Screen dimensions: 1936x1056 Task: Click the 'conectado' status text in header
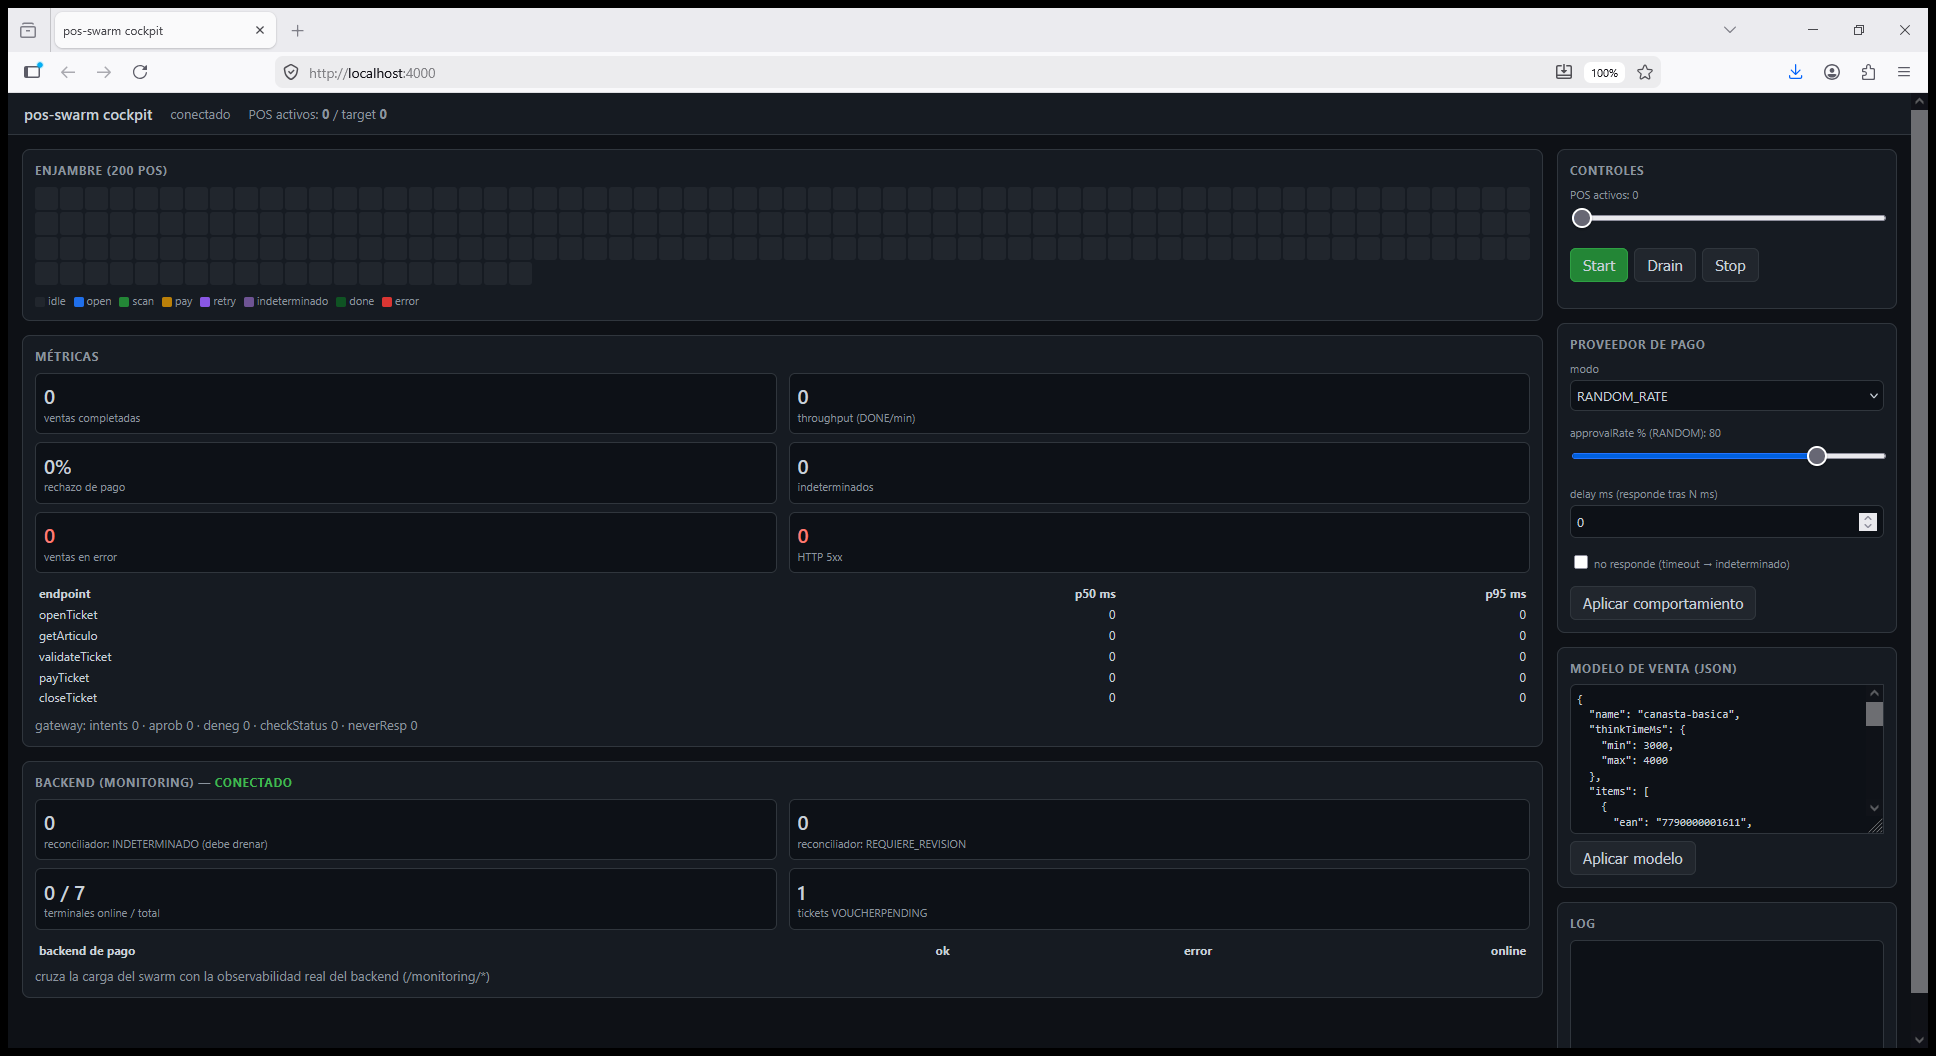click(x=200, y=115)
